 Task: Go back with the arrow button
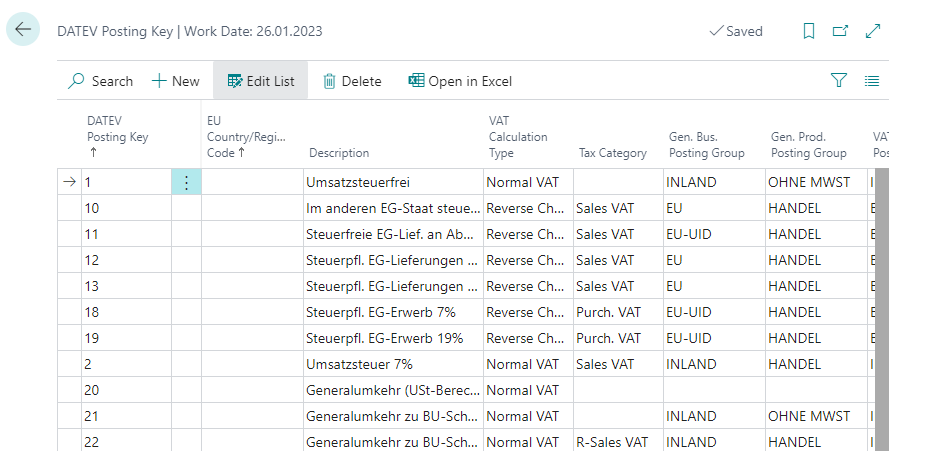(x=23, y=29)
